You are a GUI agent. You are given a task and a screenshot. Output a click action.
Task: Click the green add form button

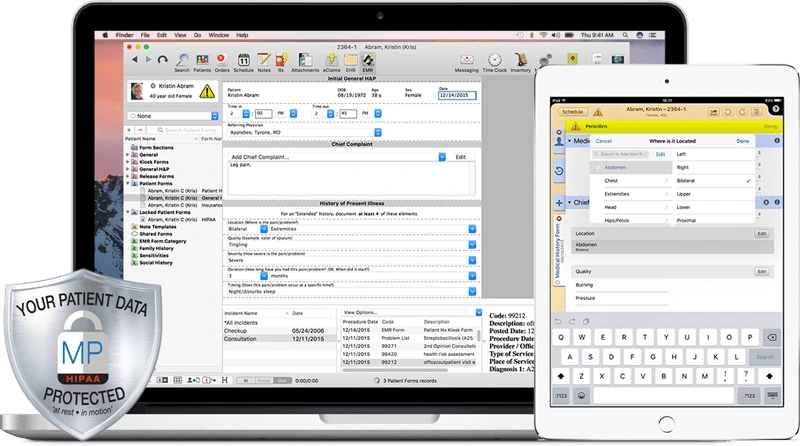[x=130, y=130]
